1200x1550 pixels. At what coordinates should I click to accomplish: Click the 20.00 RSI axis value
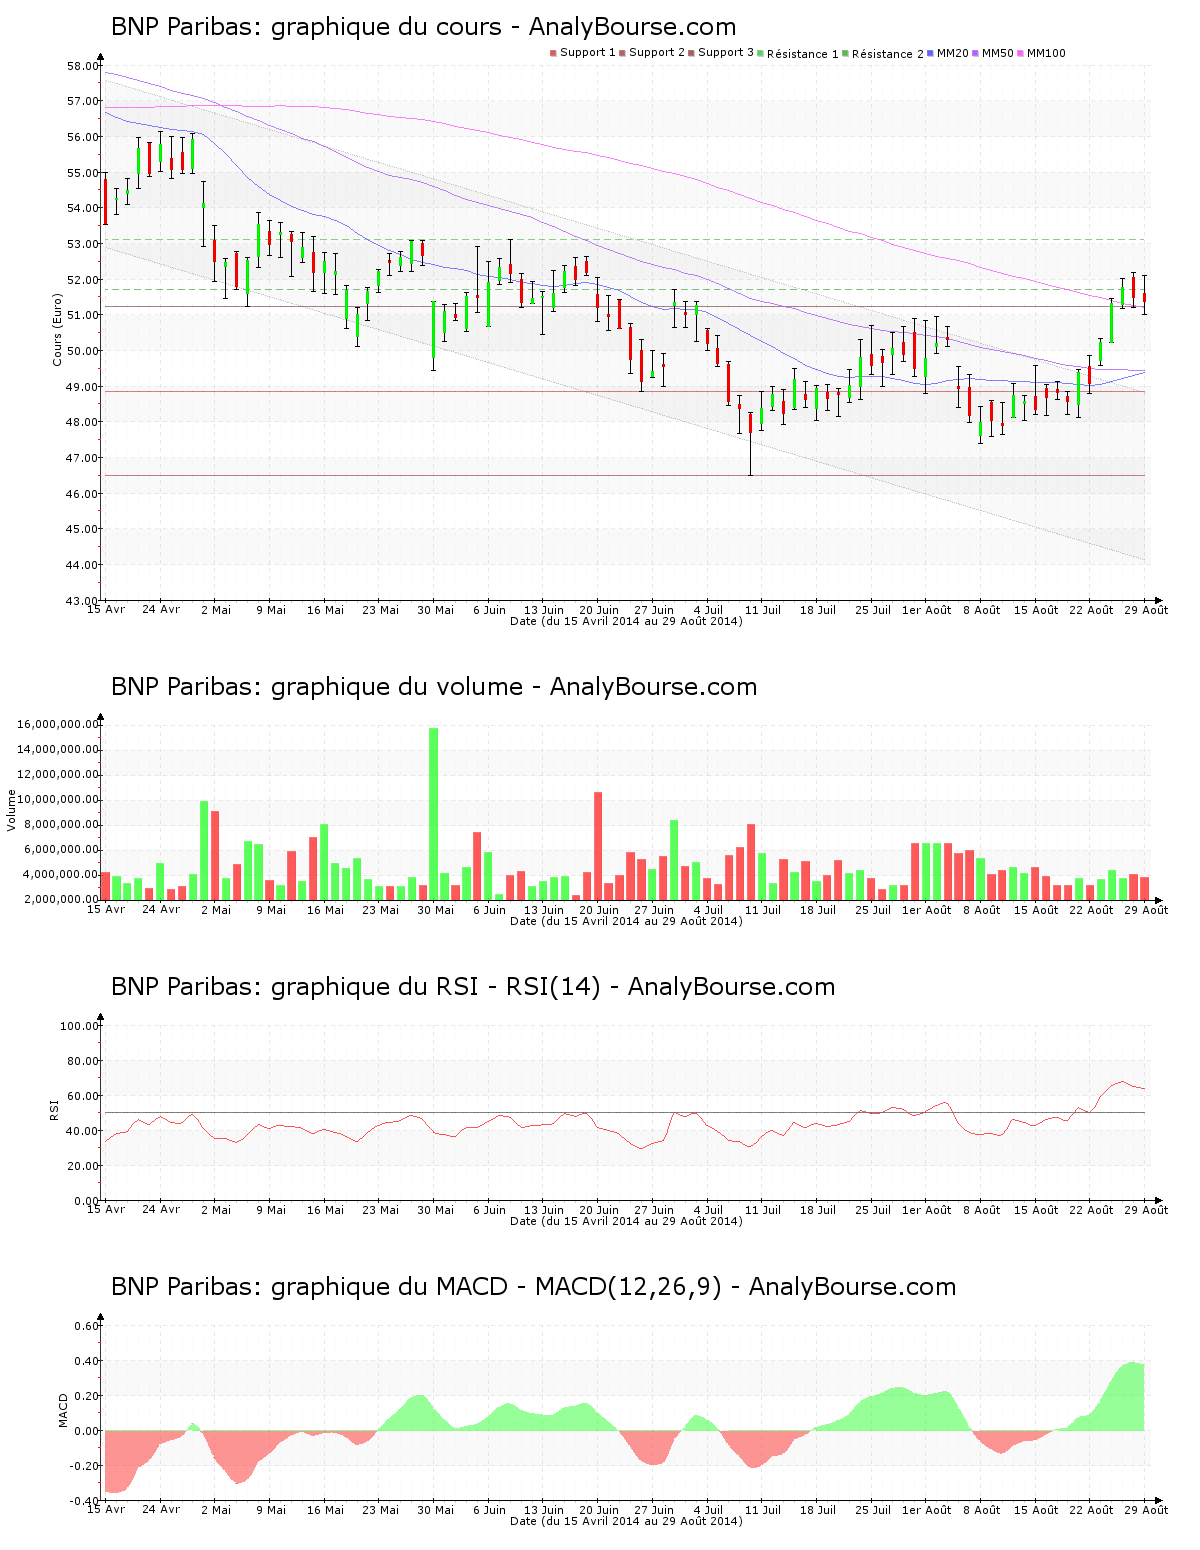tap(82, 1166)
